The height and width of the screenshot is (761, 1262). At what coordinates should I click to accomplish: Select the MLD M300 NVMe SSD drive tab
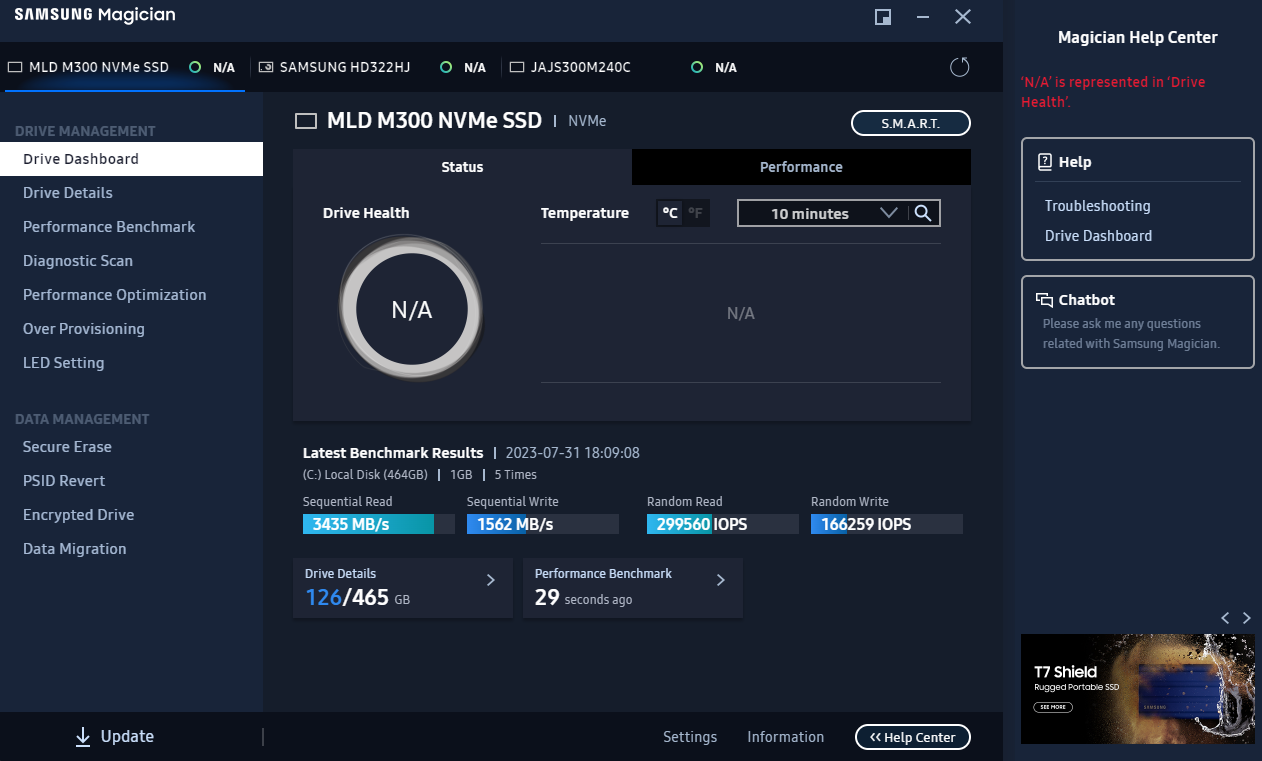pos(124,67)
